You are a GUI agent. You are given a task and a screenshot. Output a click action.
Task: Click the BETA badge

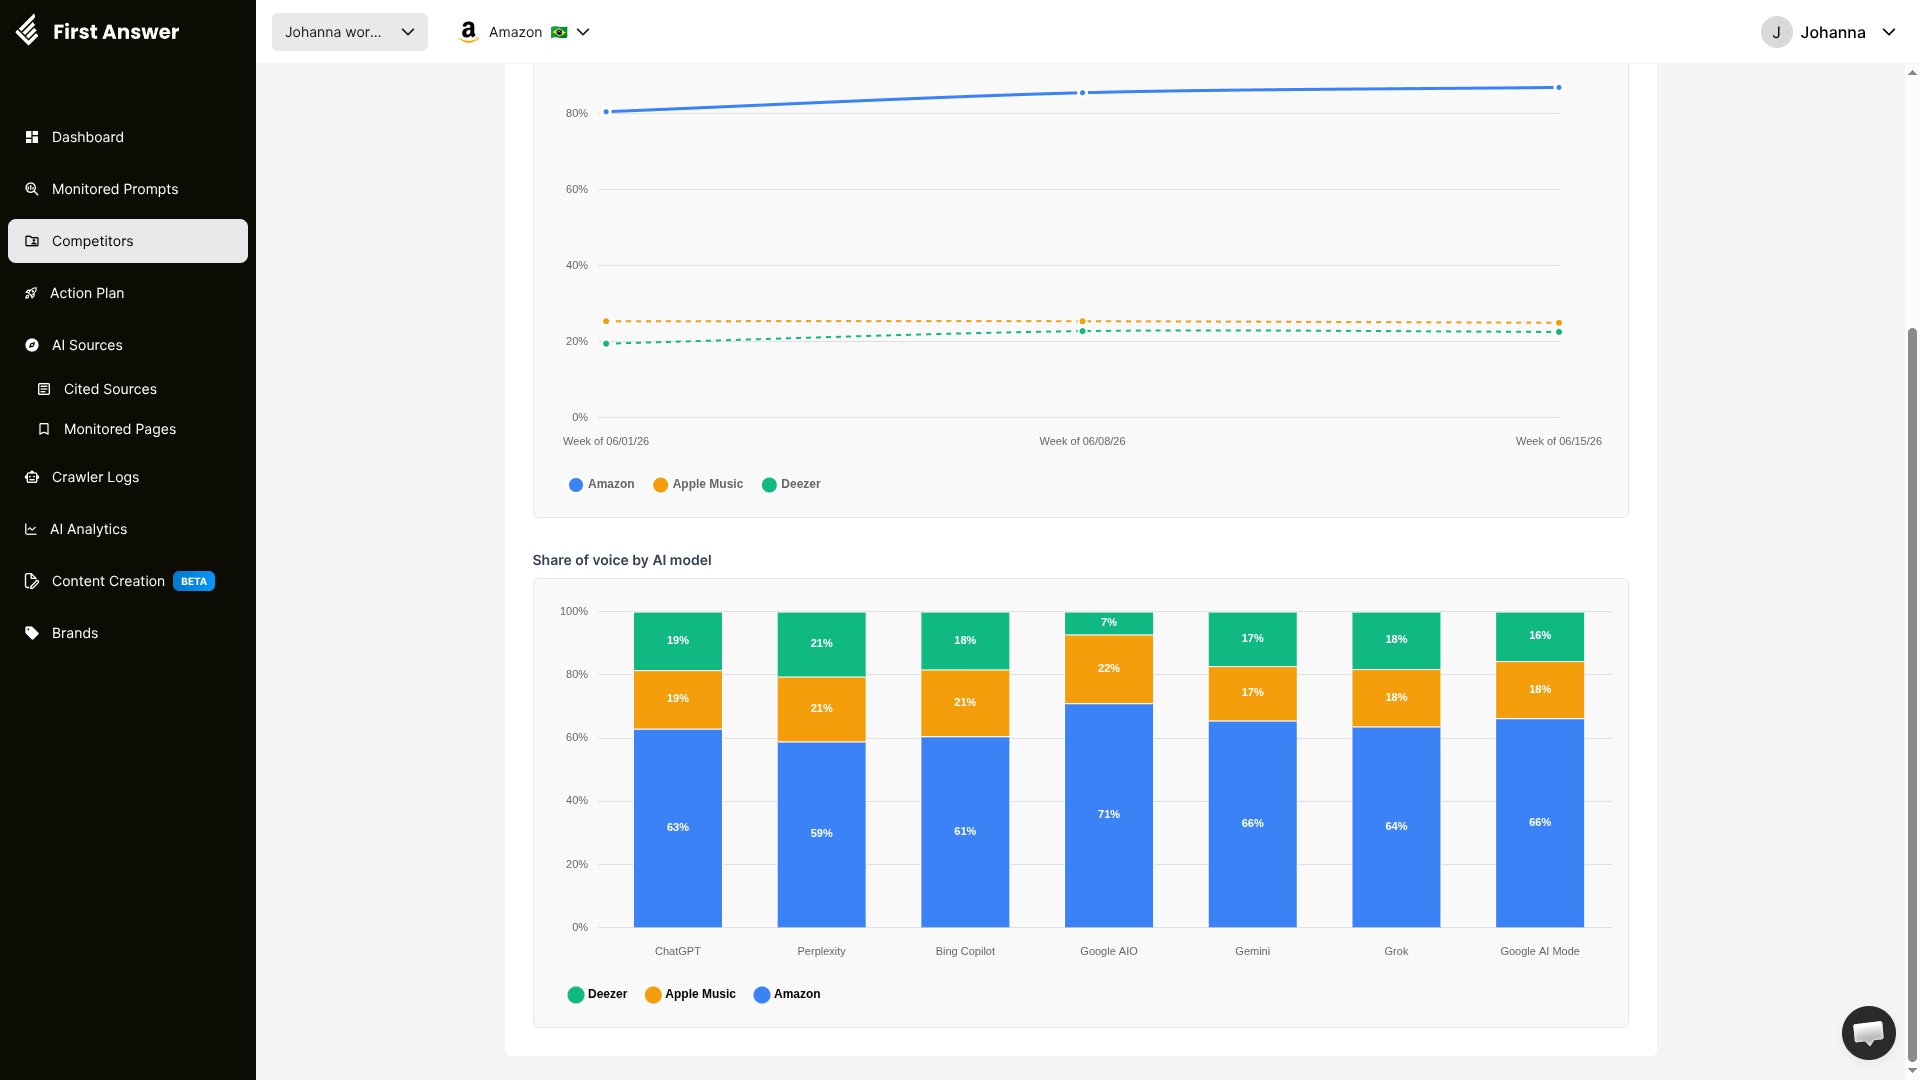pos(194,581)
